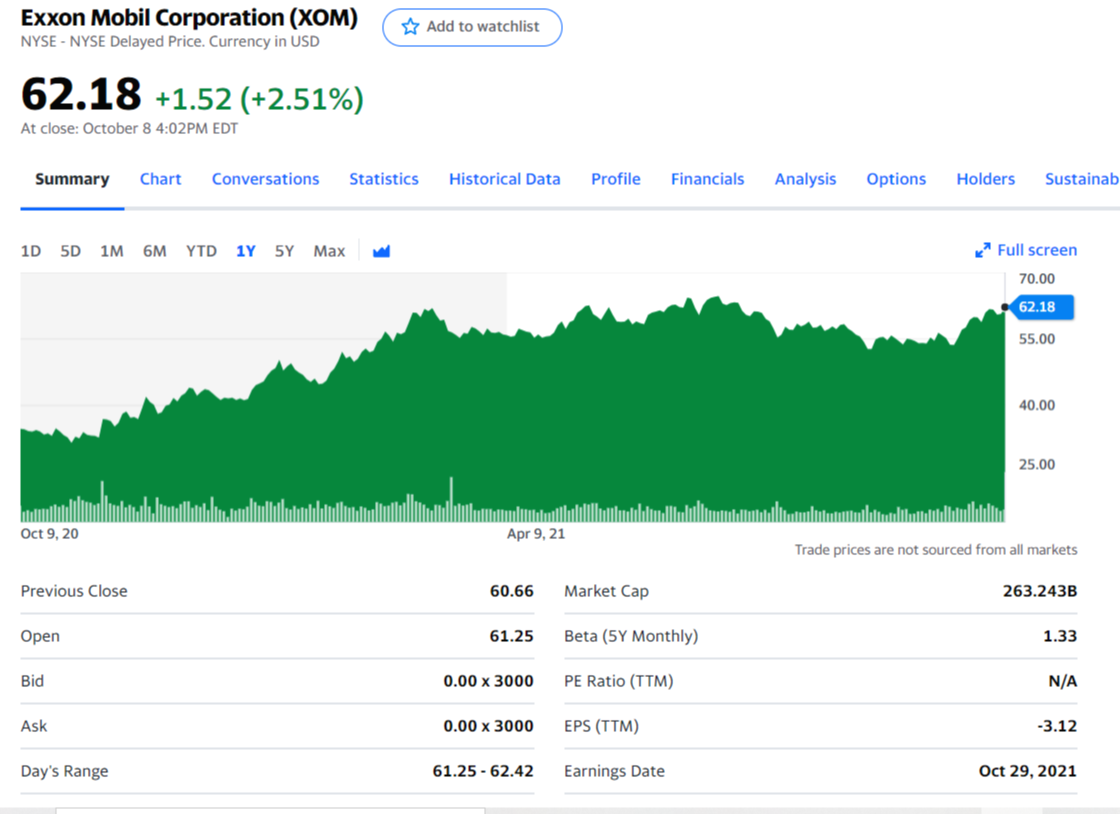
Task: Click the star icon in Add to watchlist
Action: pos(410,27)
